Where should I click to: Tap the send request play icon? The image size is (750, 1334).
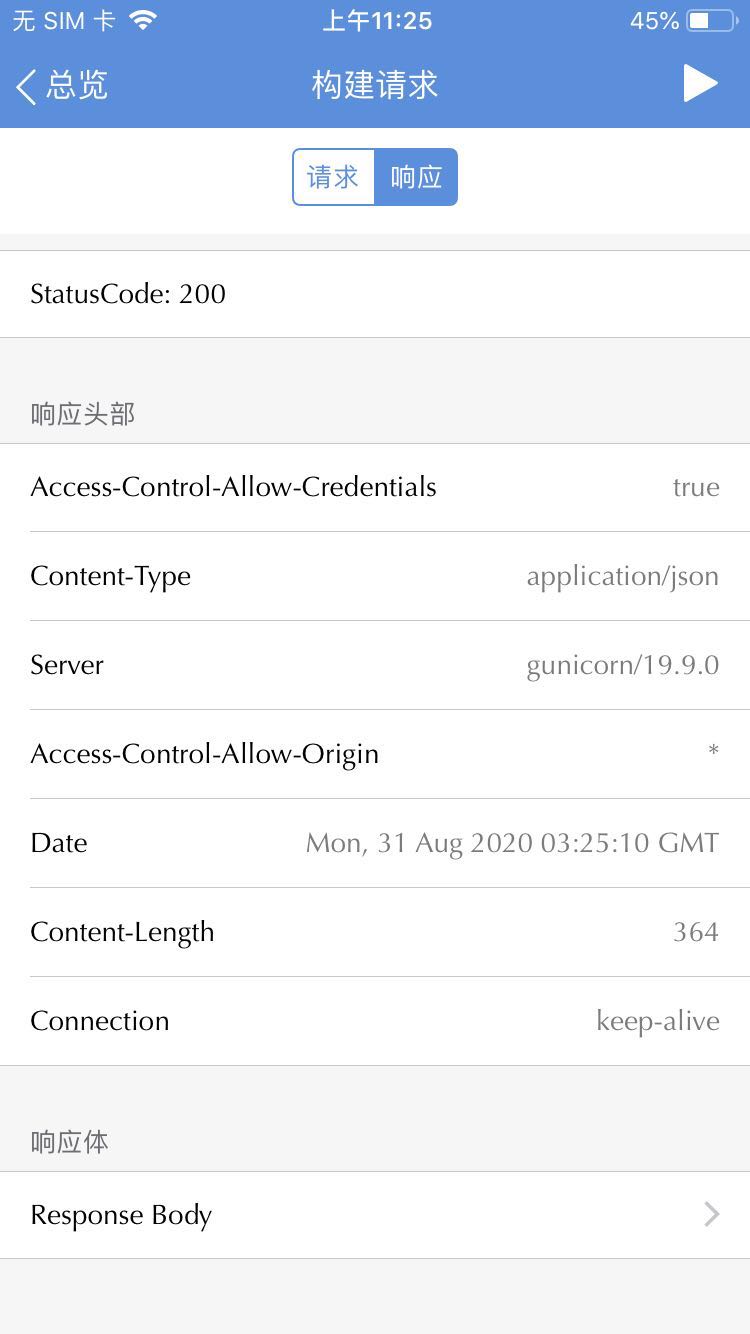[700, 84]
